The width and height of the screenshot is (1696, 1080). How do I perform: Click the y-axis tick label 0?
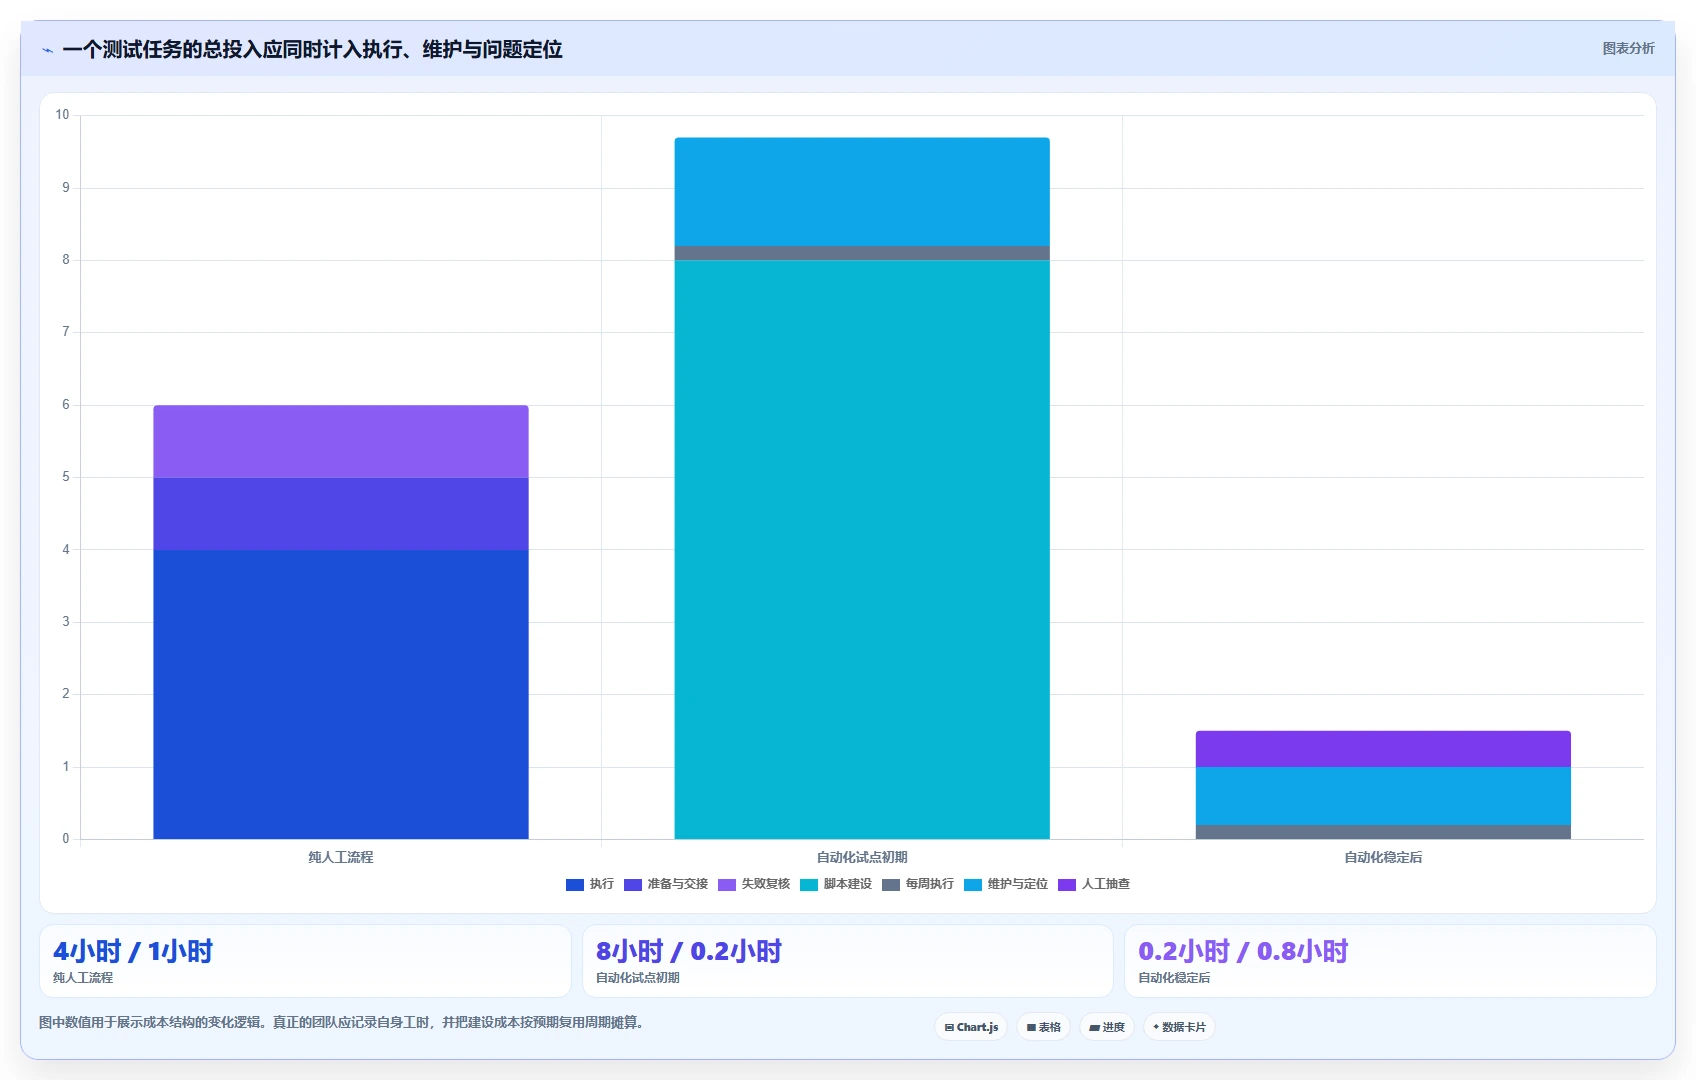click(x=66, y=839)
